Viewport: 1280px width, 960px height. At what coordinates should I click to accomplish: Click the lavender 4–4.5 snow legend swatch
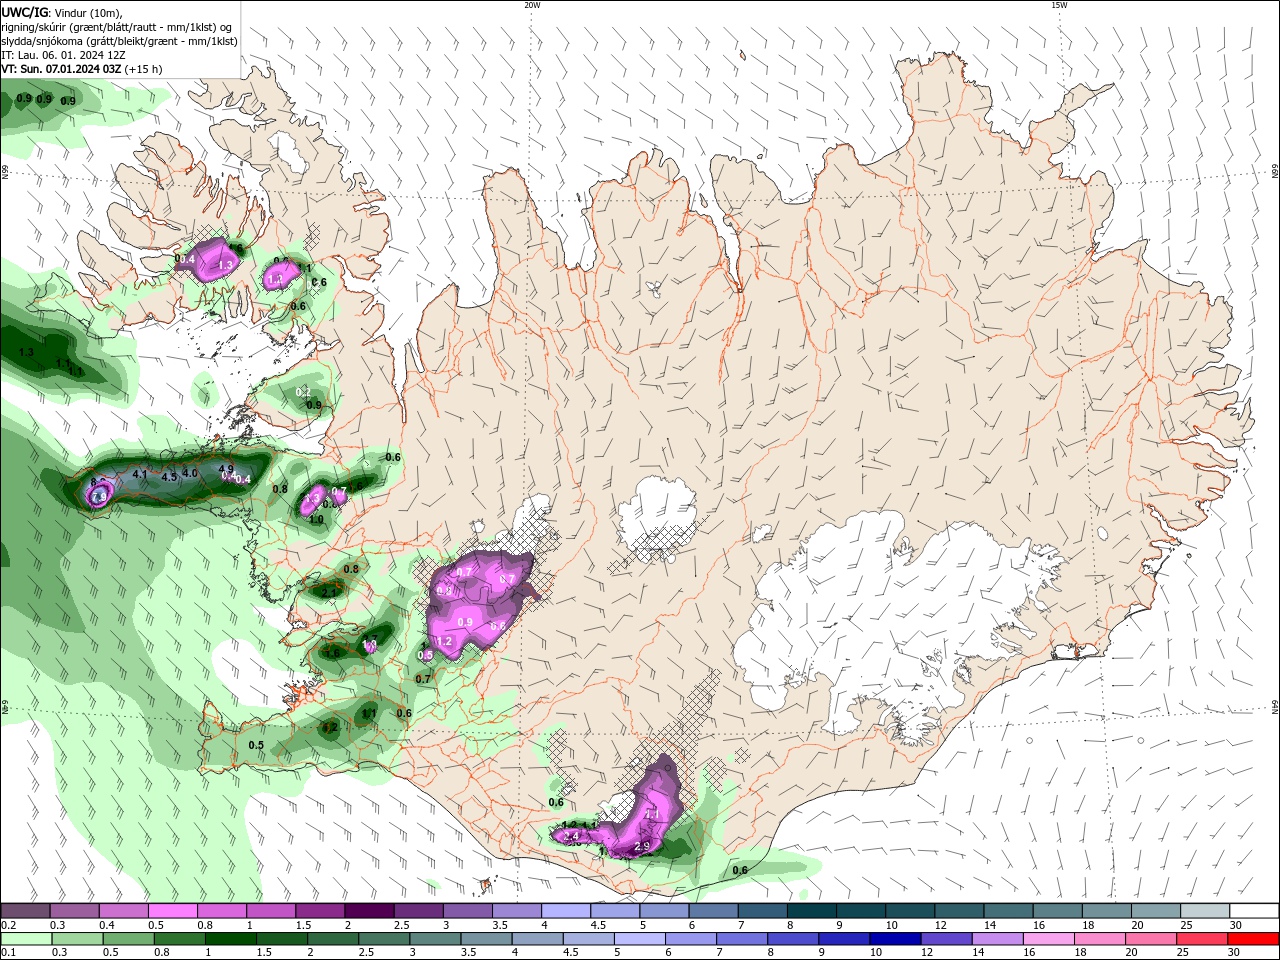pyautogui.click(x=566, y=911)
